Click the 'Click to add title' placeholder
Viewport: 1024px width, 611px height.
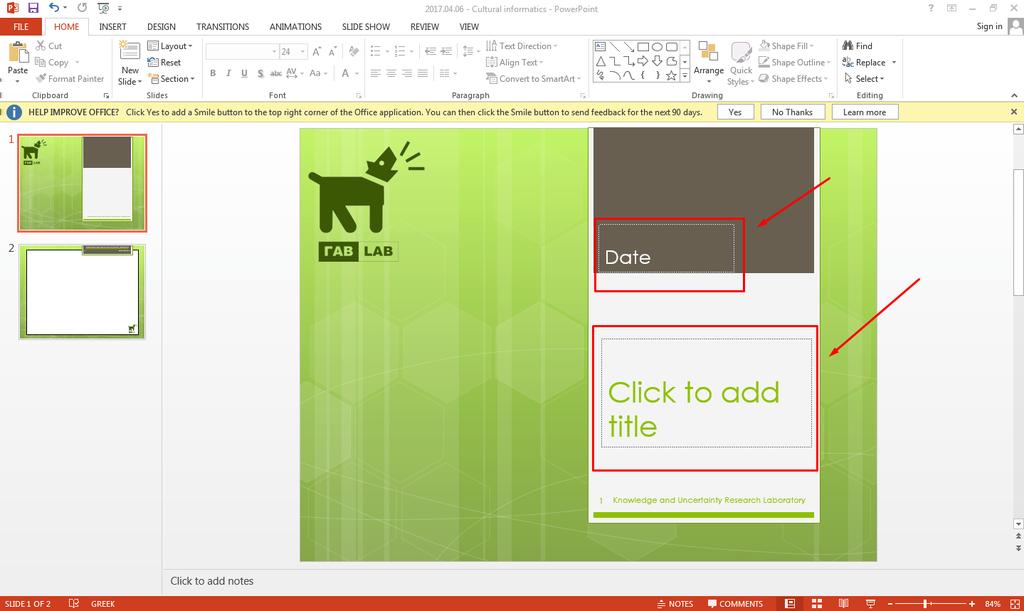tap(706, 393)
